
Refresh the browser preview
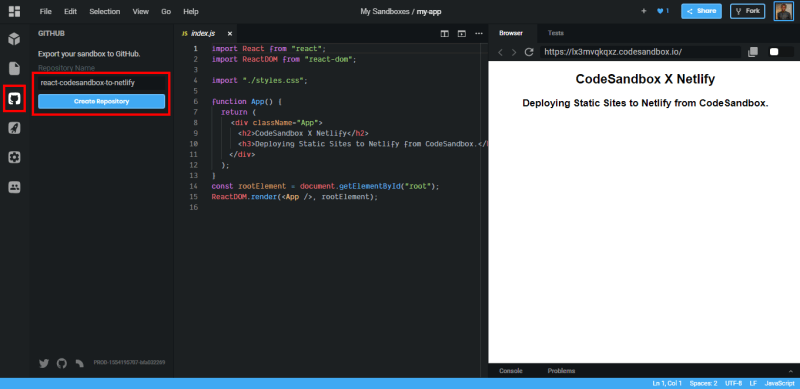529,52
